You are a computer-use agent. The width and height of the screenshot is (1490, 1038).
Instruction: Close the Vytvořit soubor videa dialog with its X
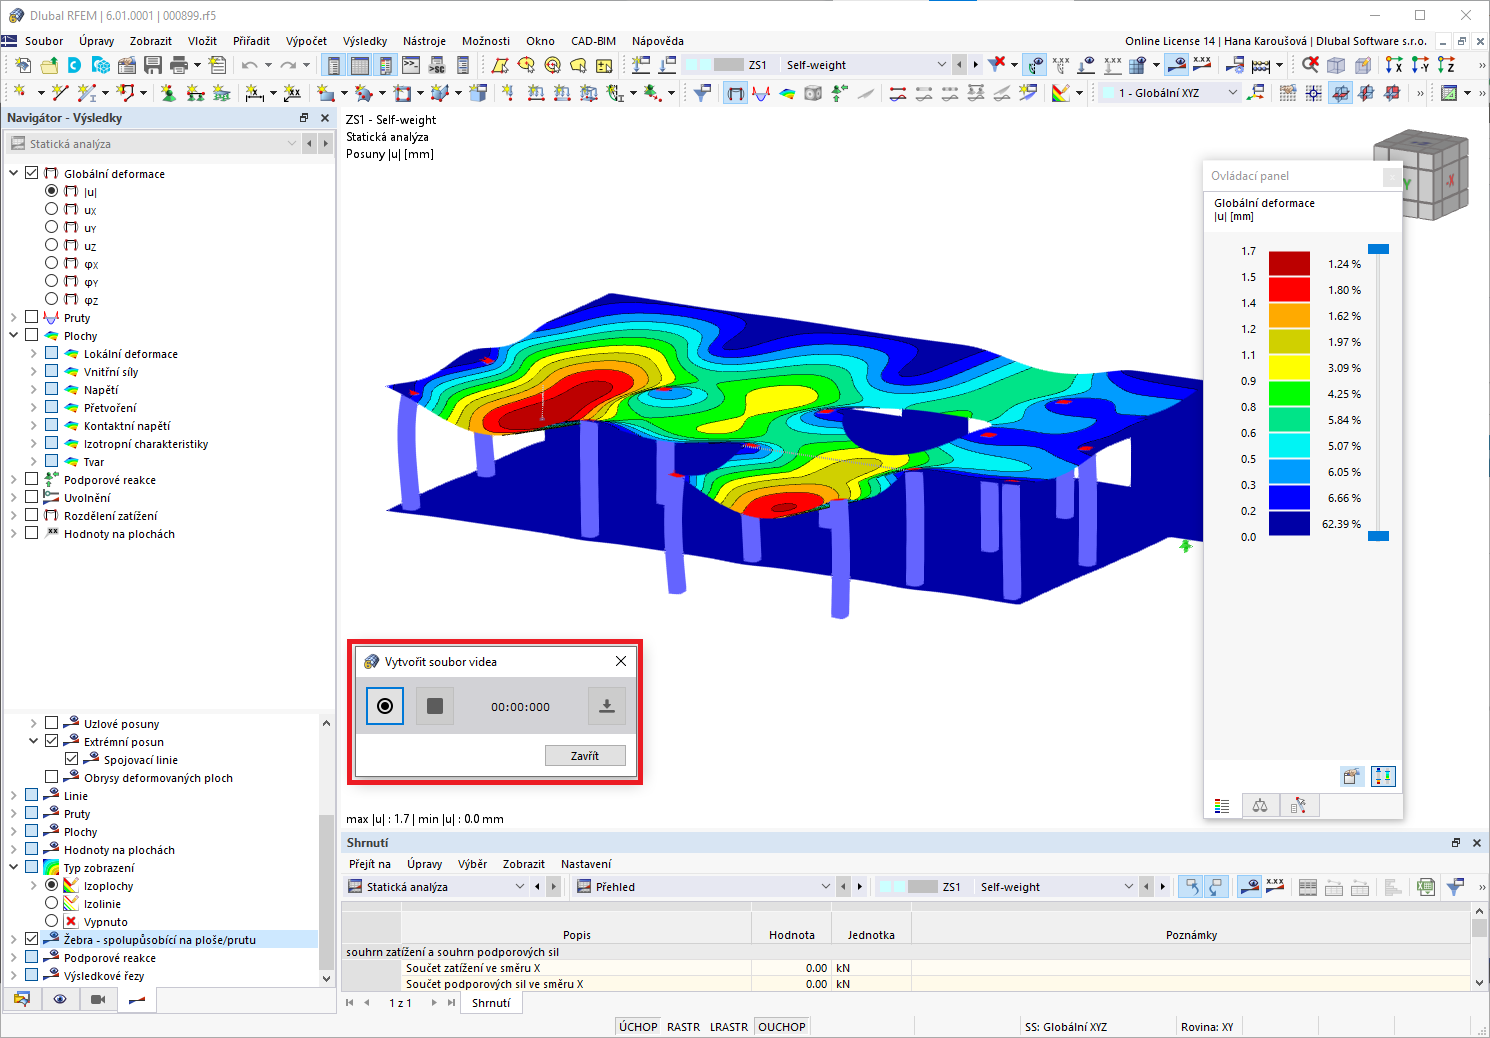[621, 661]
